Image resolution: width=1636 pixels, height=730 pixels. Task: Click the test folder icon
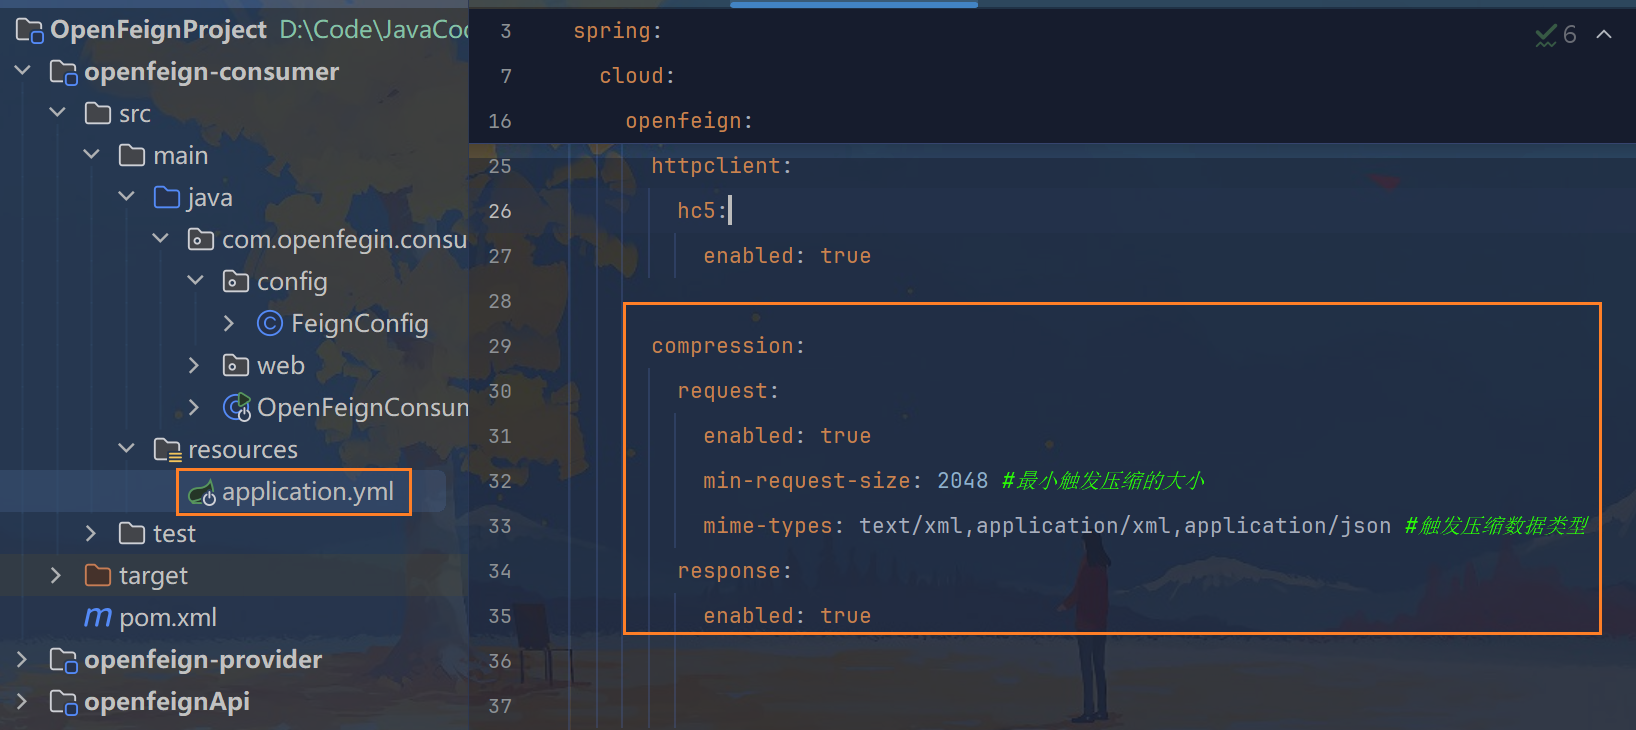point(132,533)
